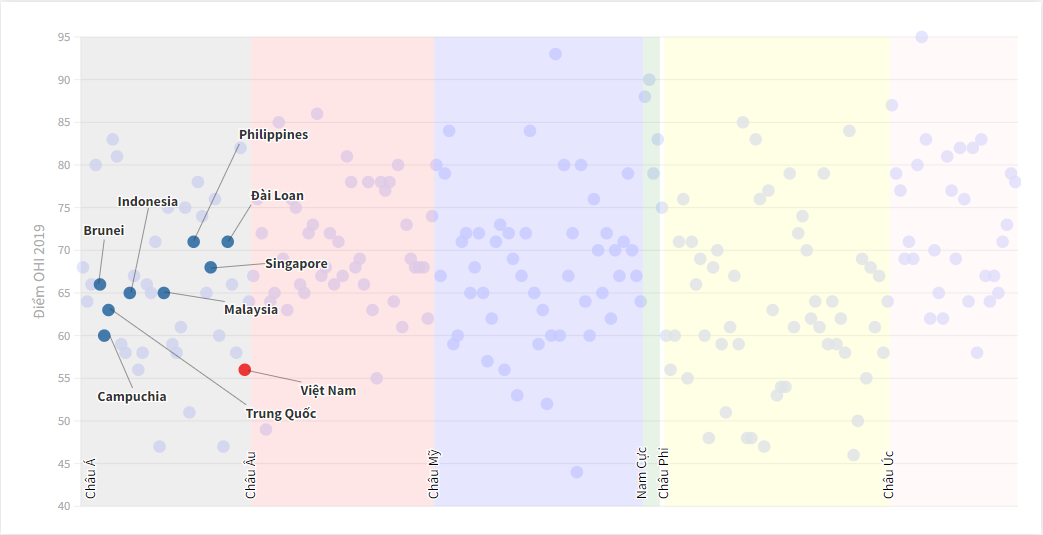Image resolution: width=1043 pixels, height=535 pixels.
Task: Click the Trung Quốc text label
Action: (x=281, y=413)
